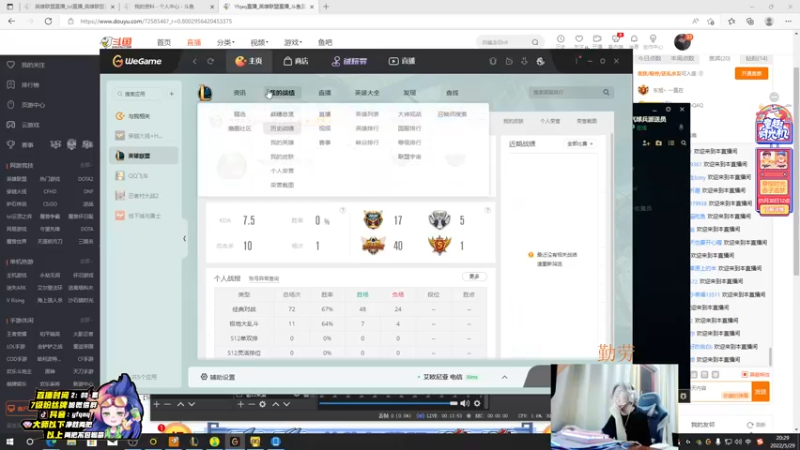
Task: Click the orange 发送 send button in chat
Action: click(760, 392)
